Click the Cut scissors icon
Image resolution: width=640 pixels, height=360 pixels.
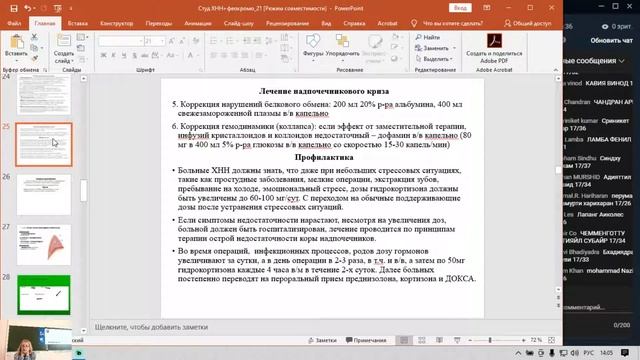[34, 37]
